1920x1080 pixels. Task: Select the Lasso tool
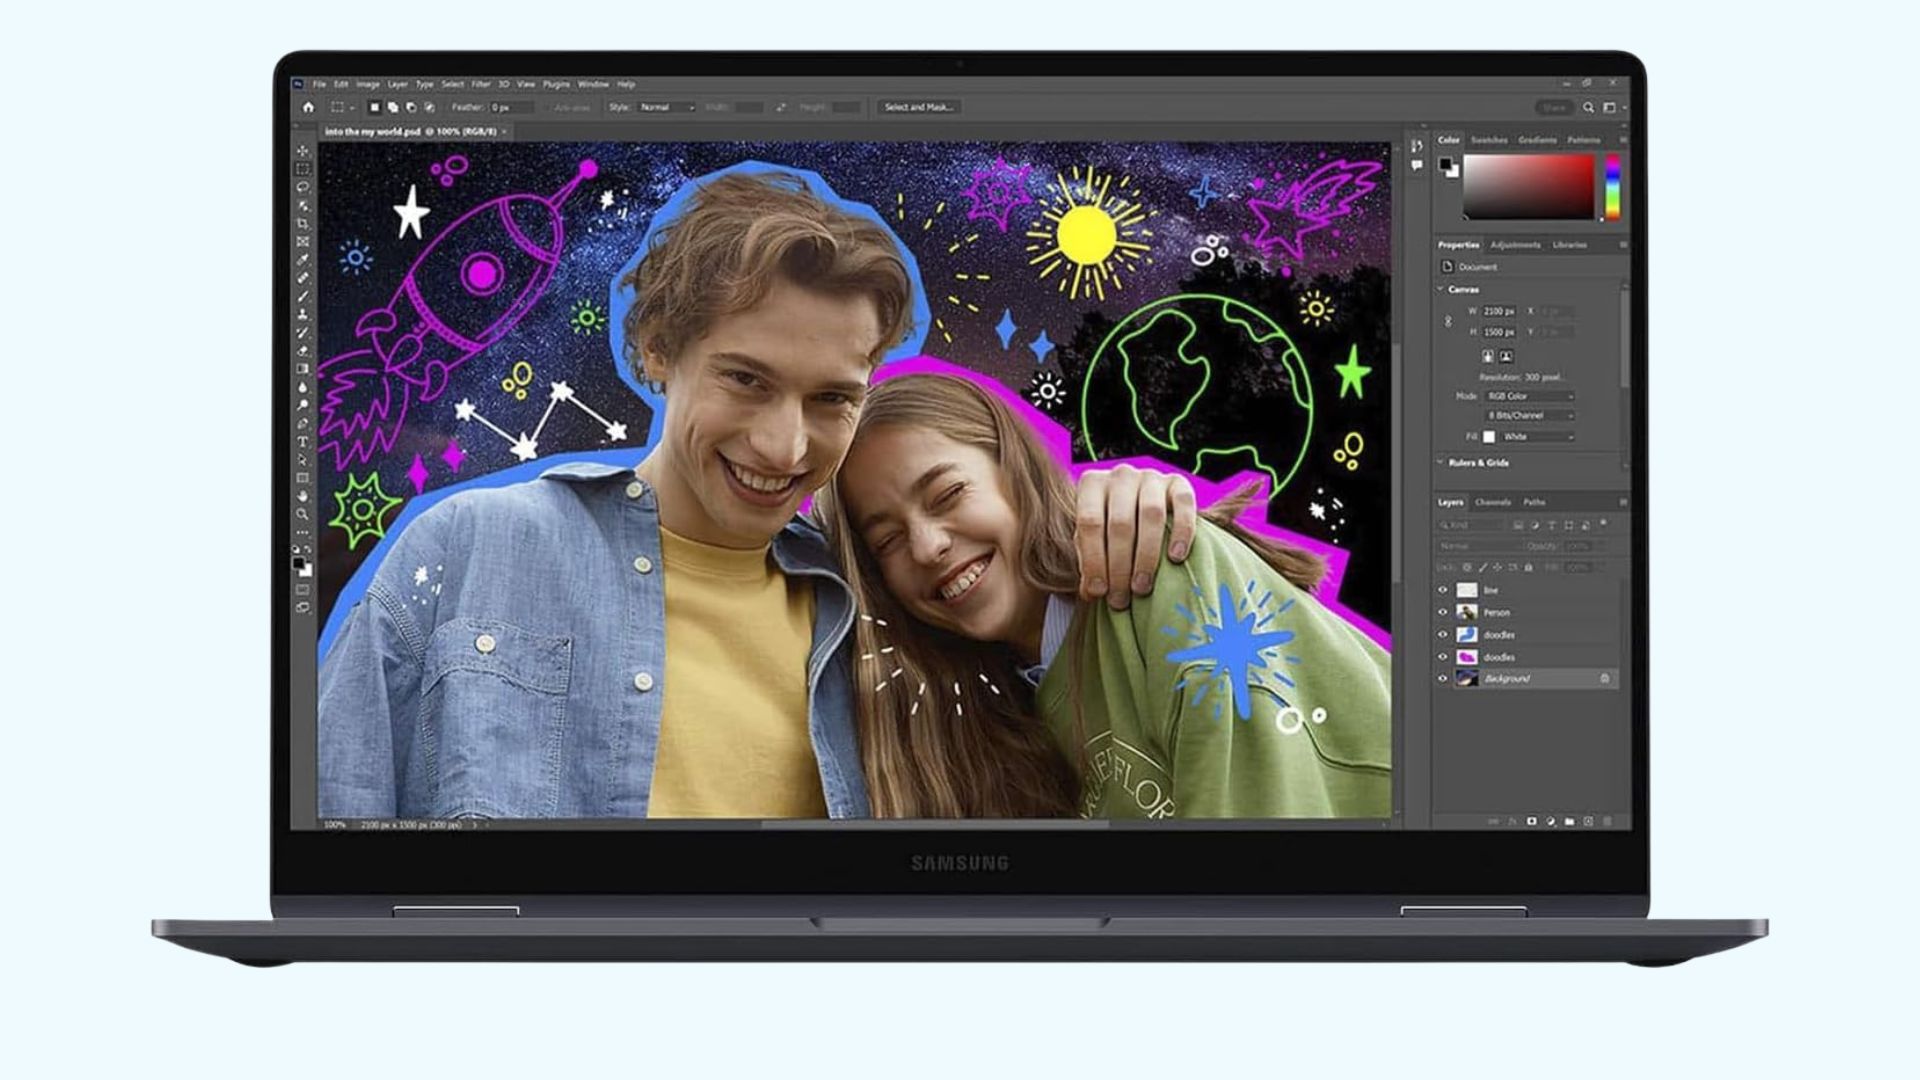tap(303, 188)
